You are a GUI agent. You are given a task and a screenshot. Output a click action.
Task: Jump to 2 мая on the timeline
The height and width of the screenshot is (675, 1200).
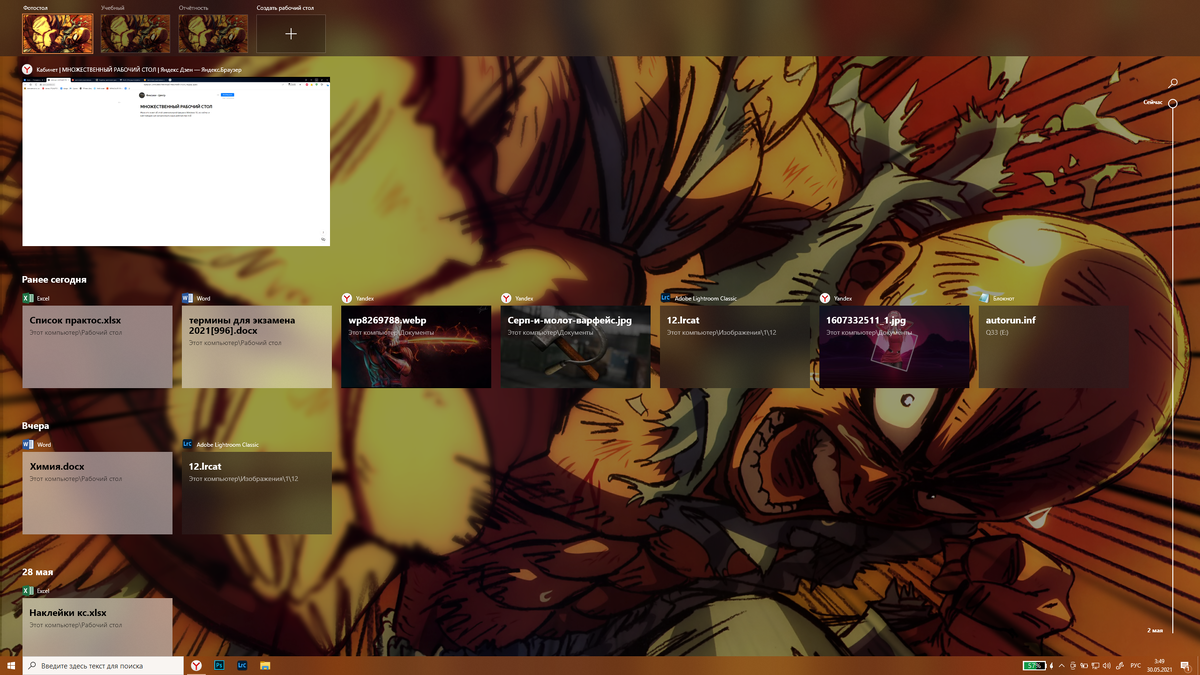[1155, 631]
